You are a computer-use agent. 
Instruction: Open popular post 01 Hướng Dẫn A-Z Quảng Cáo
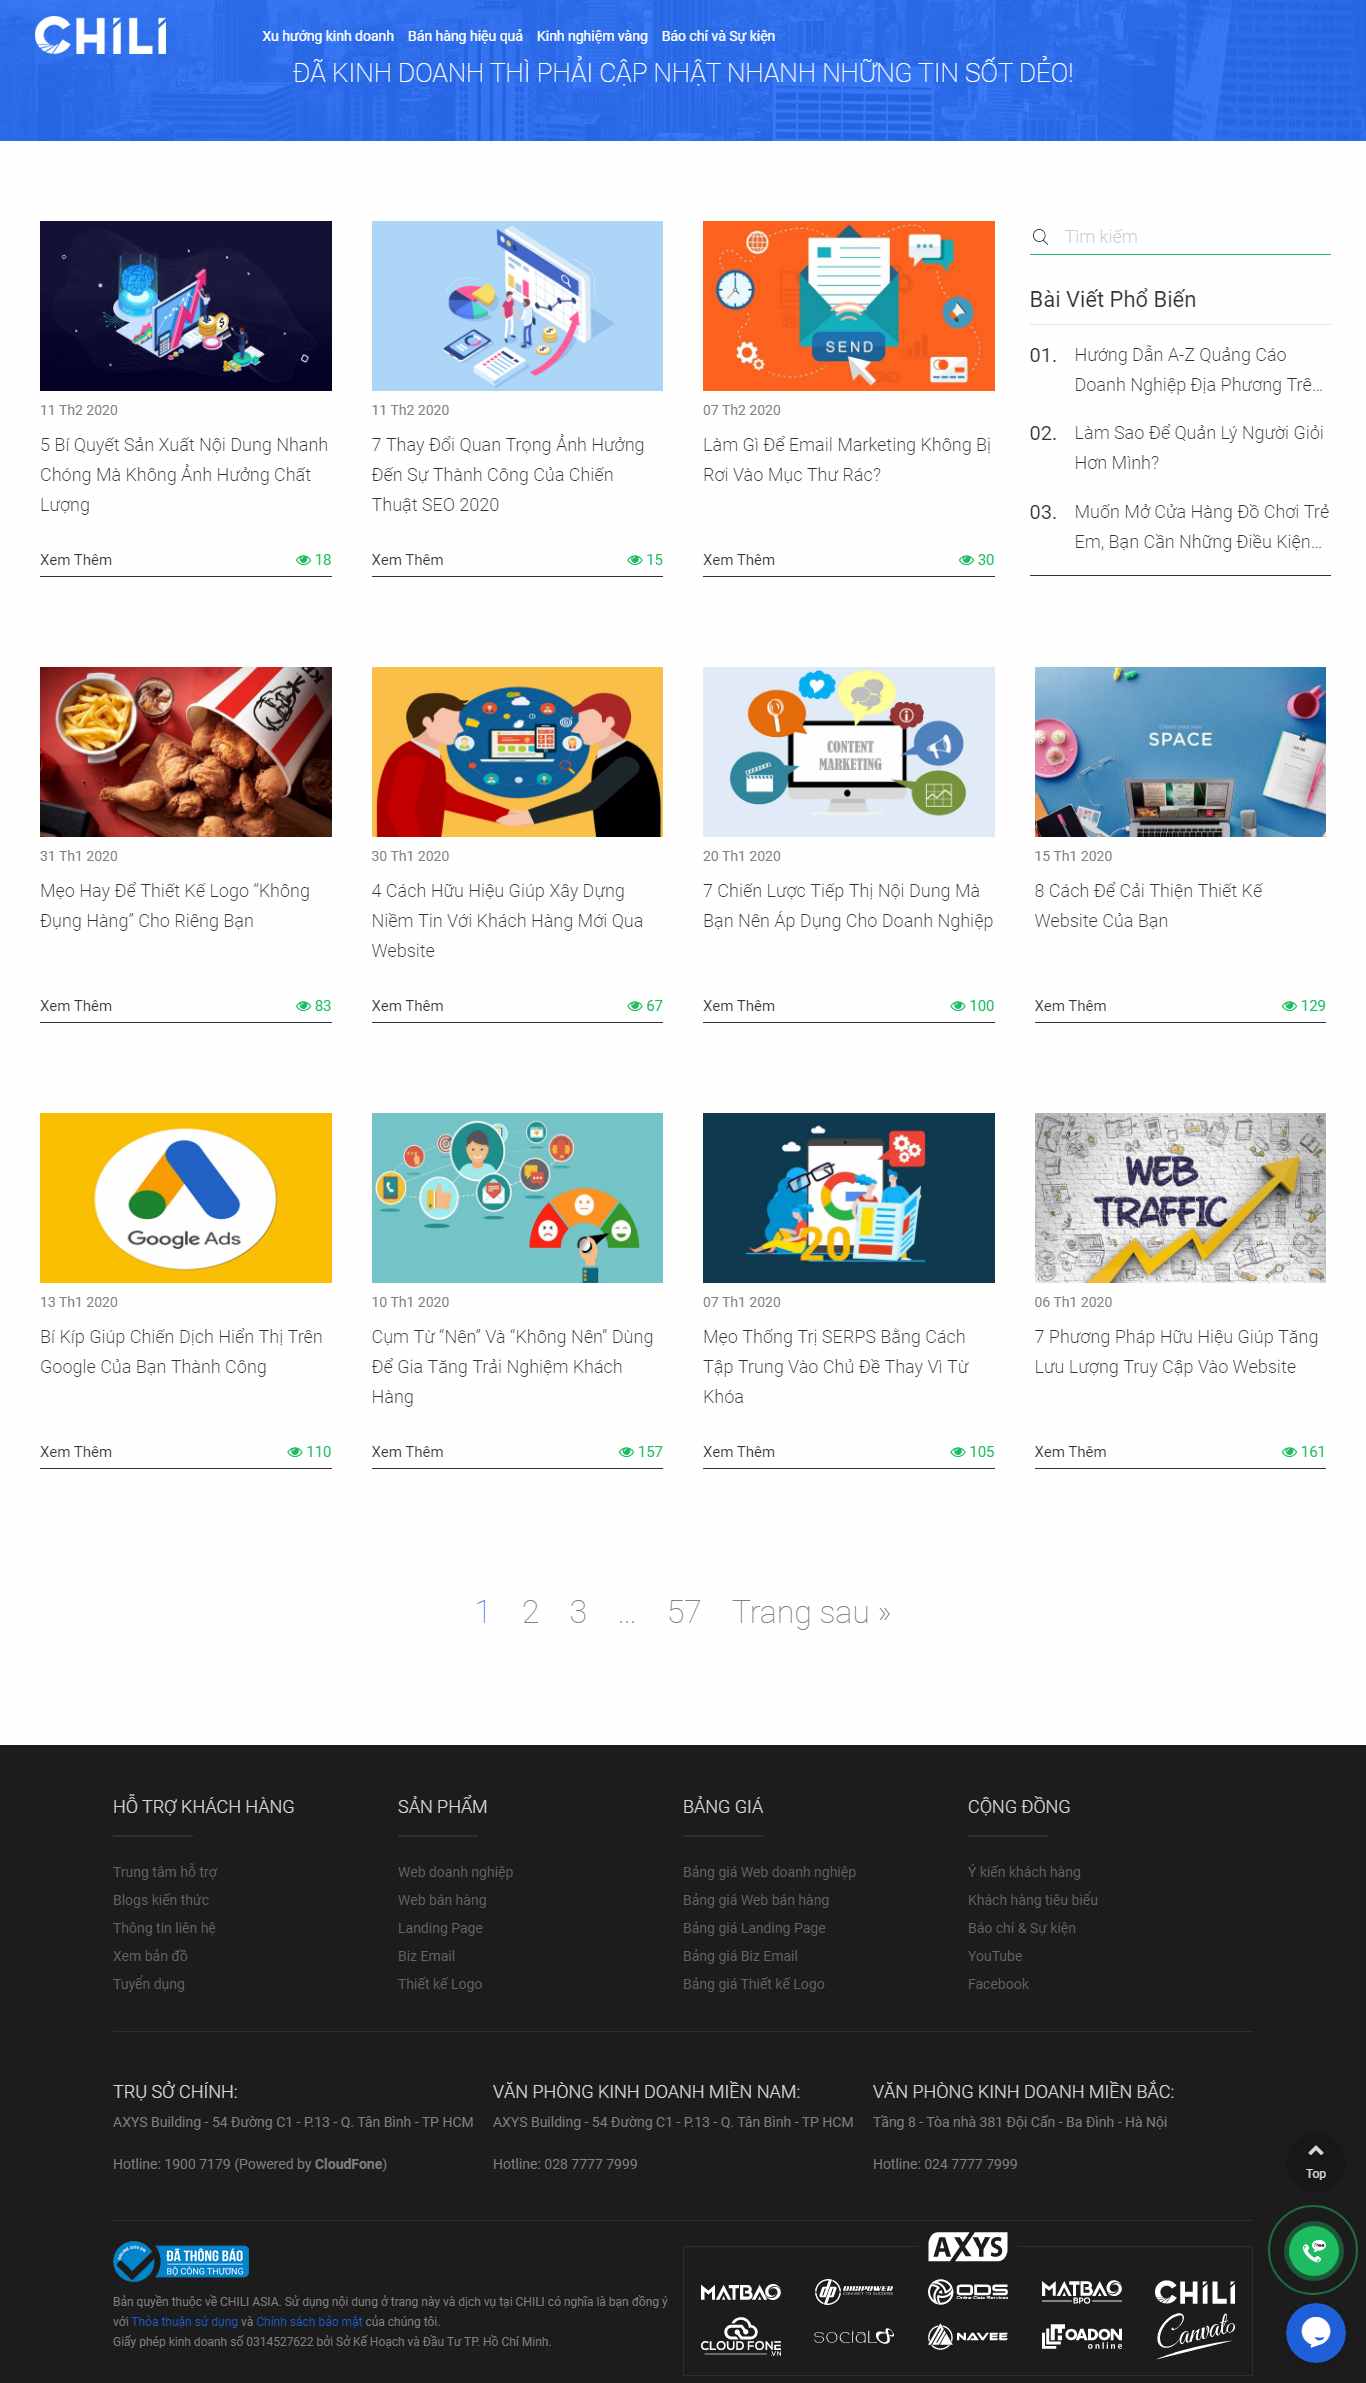1198,370
